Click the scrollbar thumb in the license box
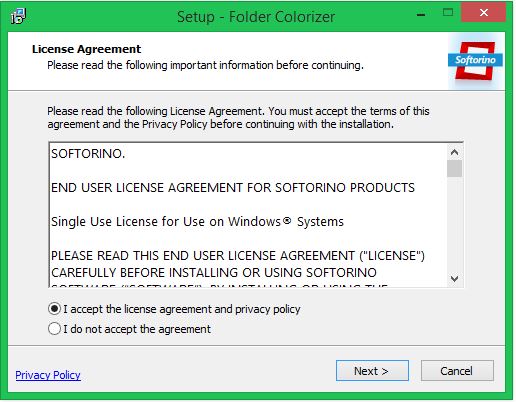516x402 pixels. [x=454, y=169]
